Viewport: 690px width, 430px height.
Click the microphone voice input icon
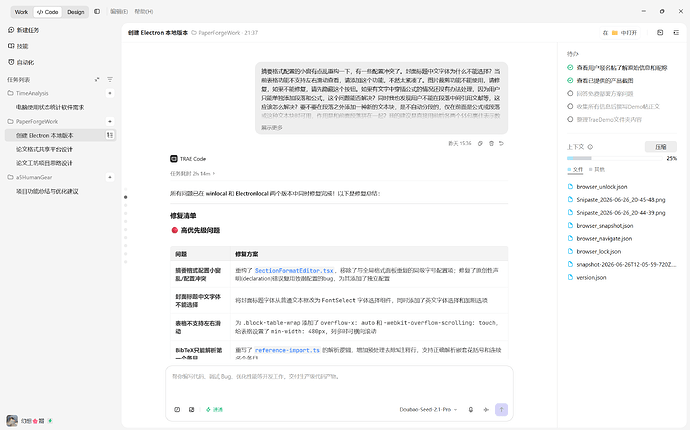click(470, 409)
